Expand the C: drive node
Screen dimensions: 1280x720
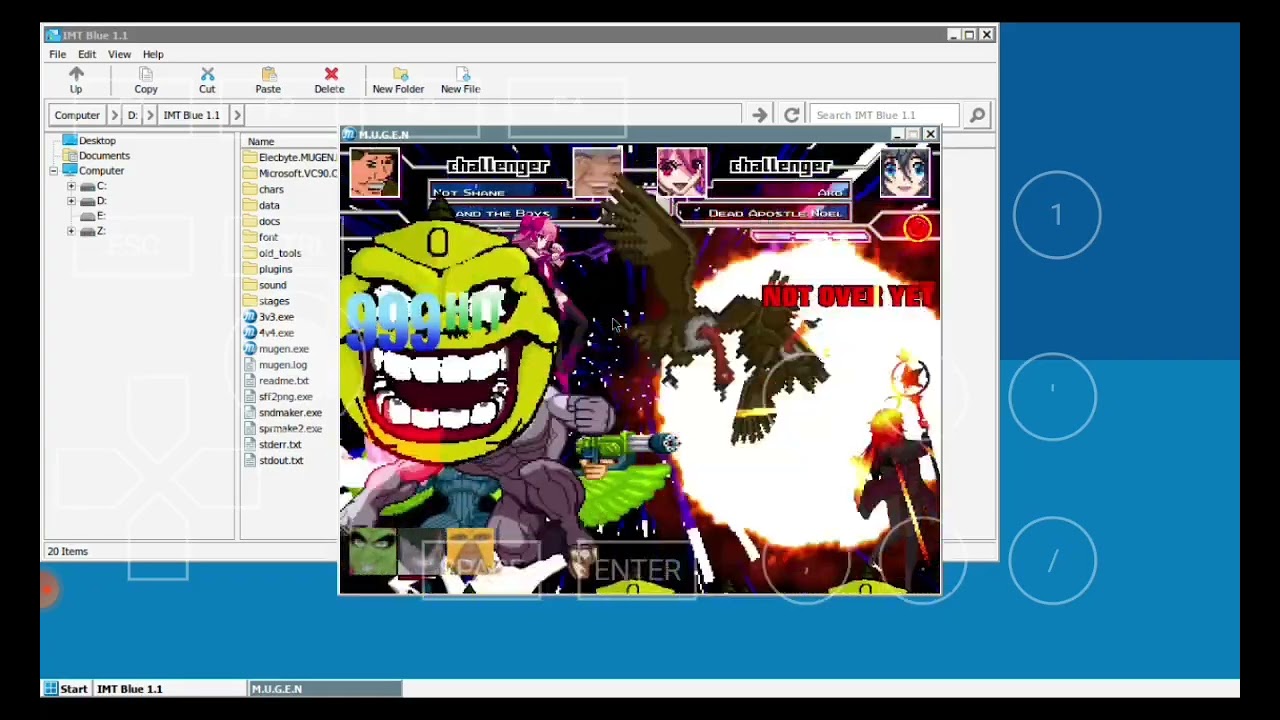(71, 186)
